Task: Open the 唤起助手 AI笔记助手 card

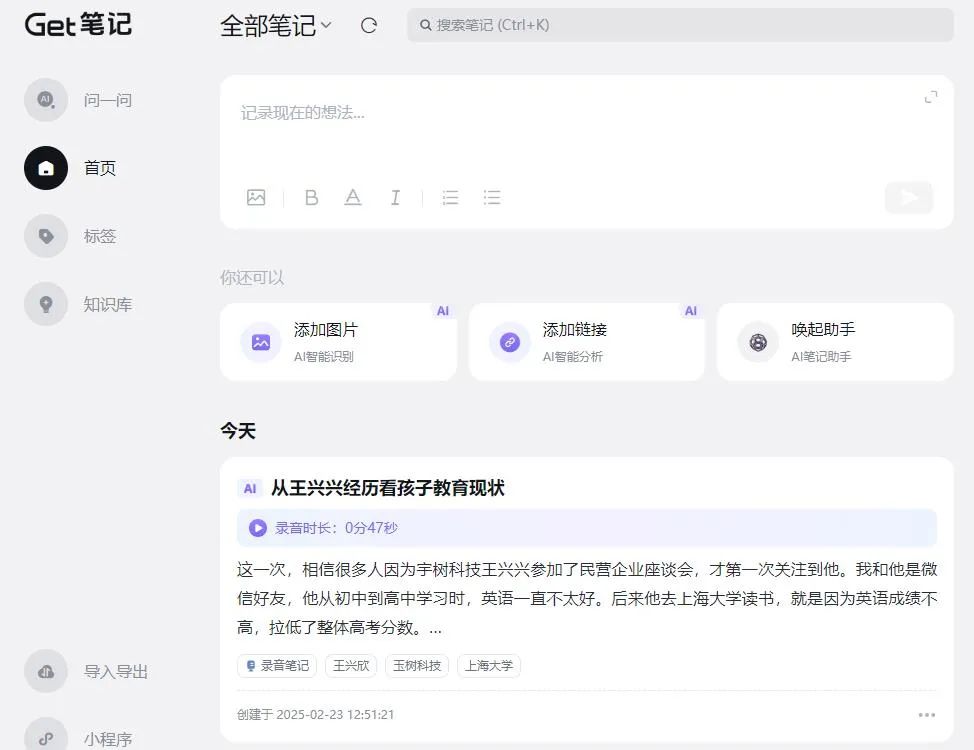Action: [835, 342]
